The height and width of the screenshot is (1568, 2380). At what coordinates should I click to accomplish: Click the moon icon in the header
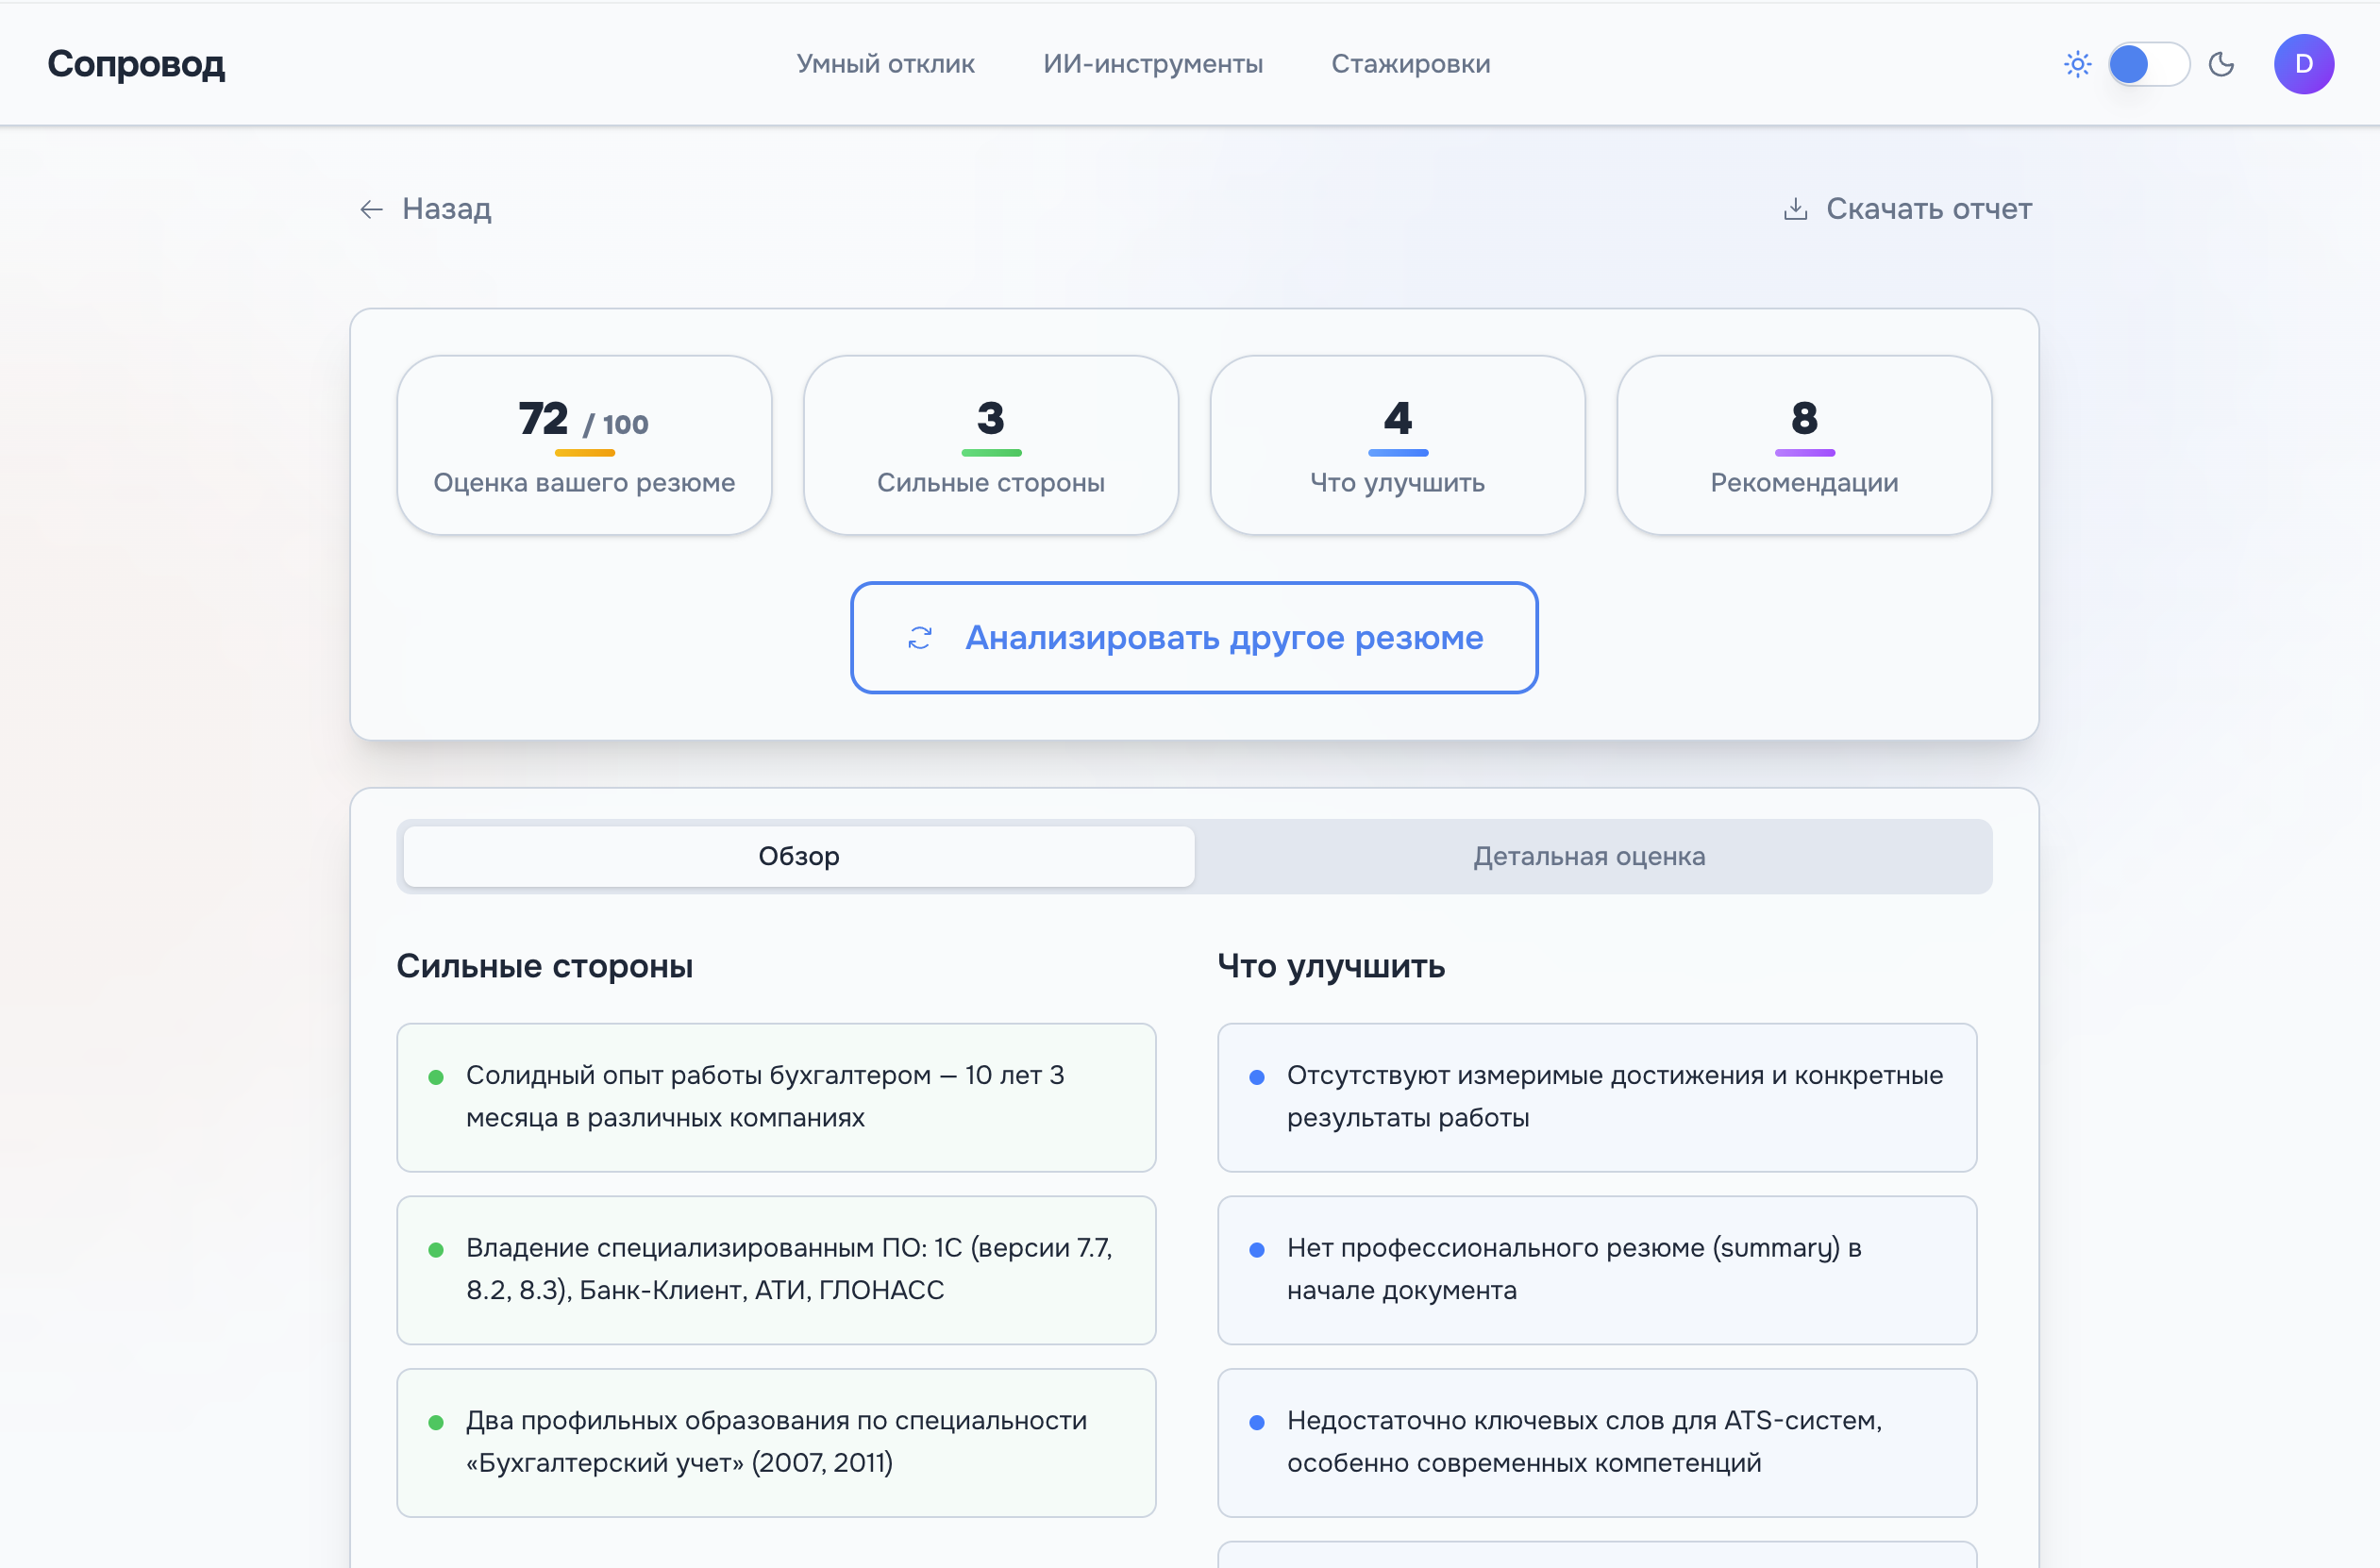pyautogui.click(x=2222, y=63)
